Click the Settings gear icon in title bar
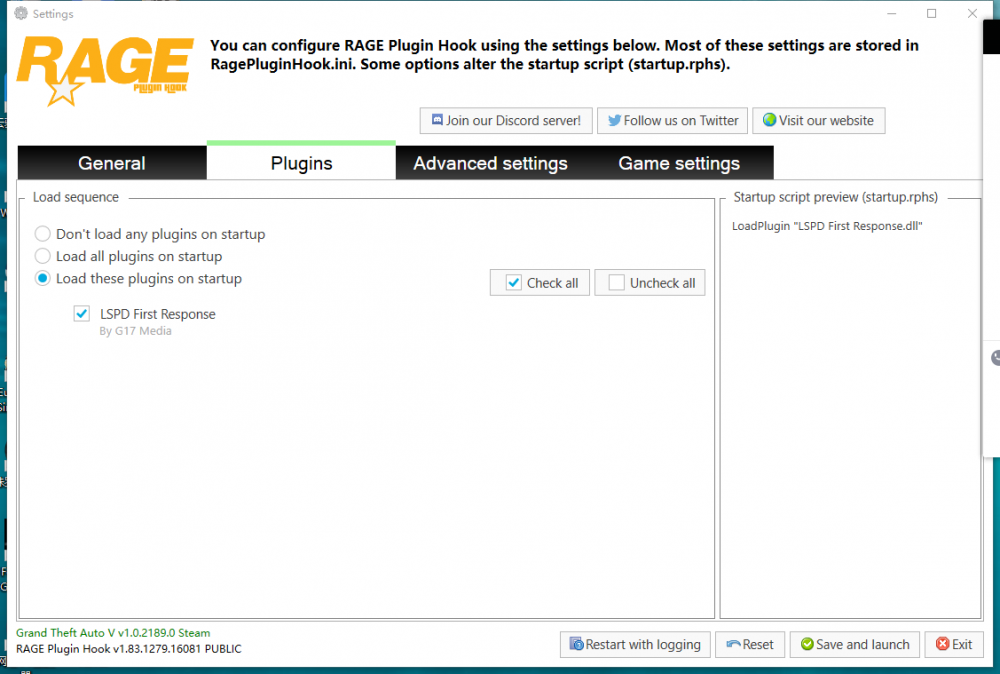The image size is (1000, 674). pyautogui.click(x=20, y=14)
